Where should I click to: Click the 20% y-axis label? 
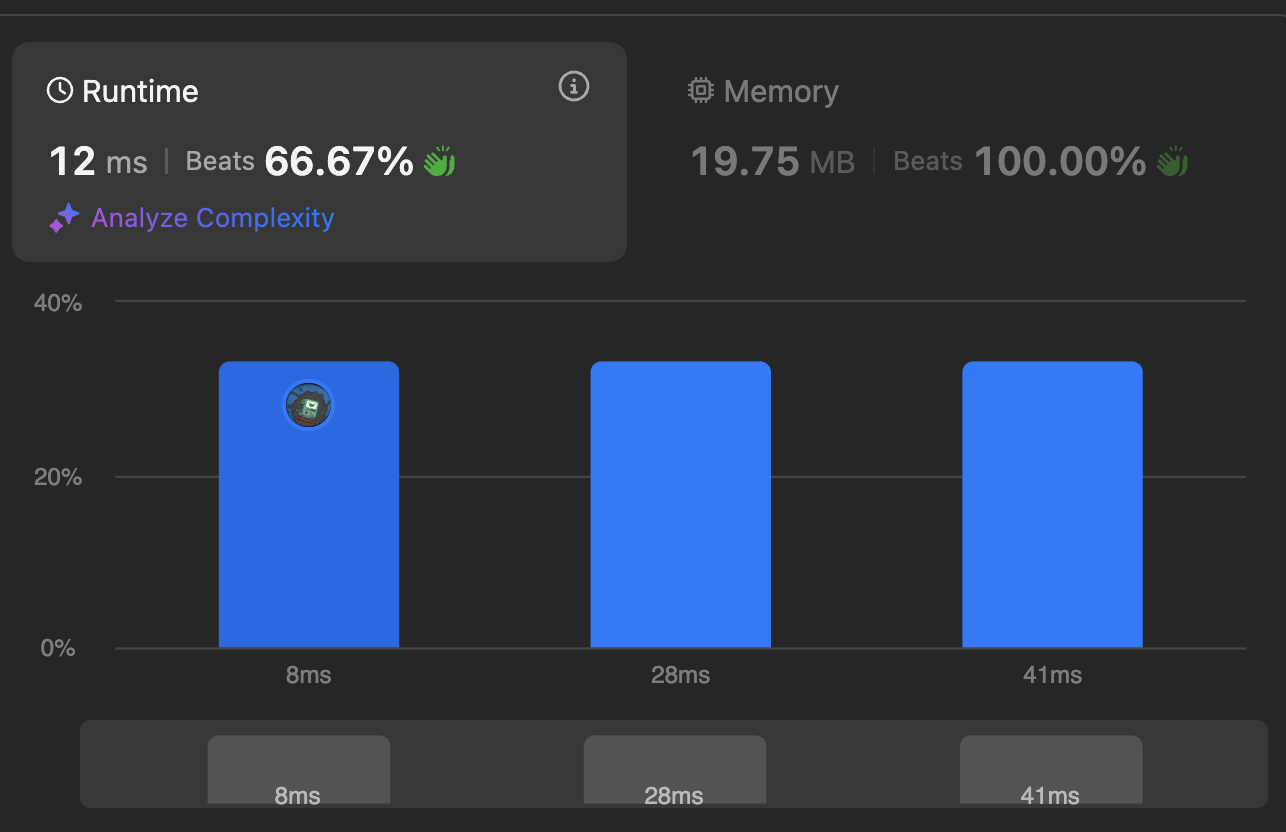(x=58, y=477)
